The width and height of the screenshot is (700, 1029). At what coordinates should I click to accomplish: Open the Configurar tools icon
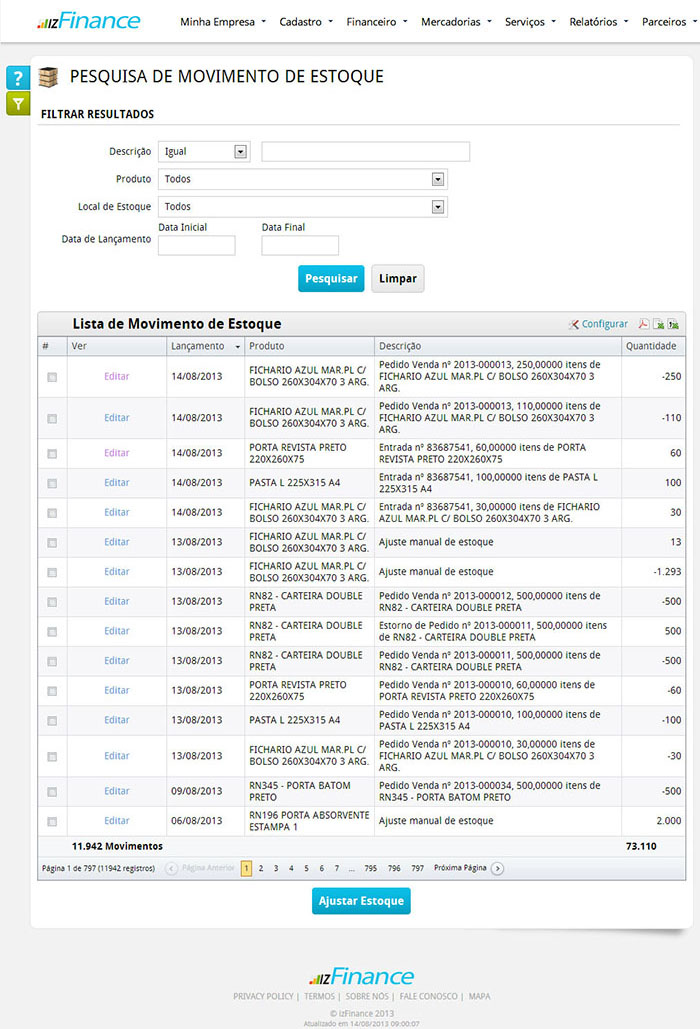point(574,324)
